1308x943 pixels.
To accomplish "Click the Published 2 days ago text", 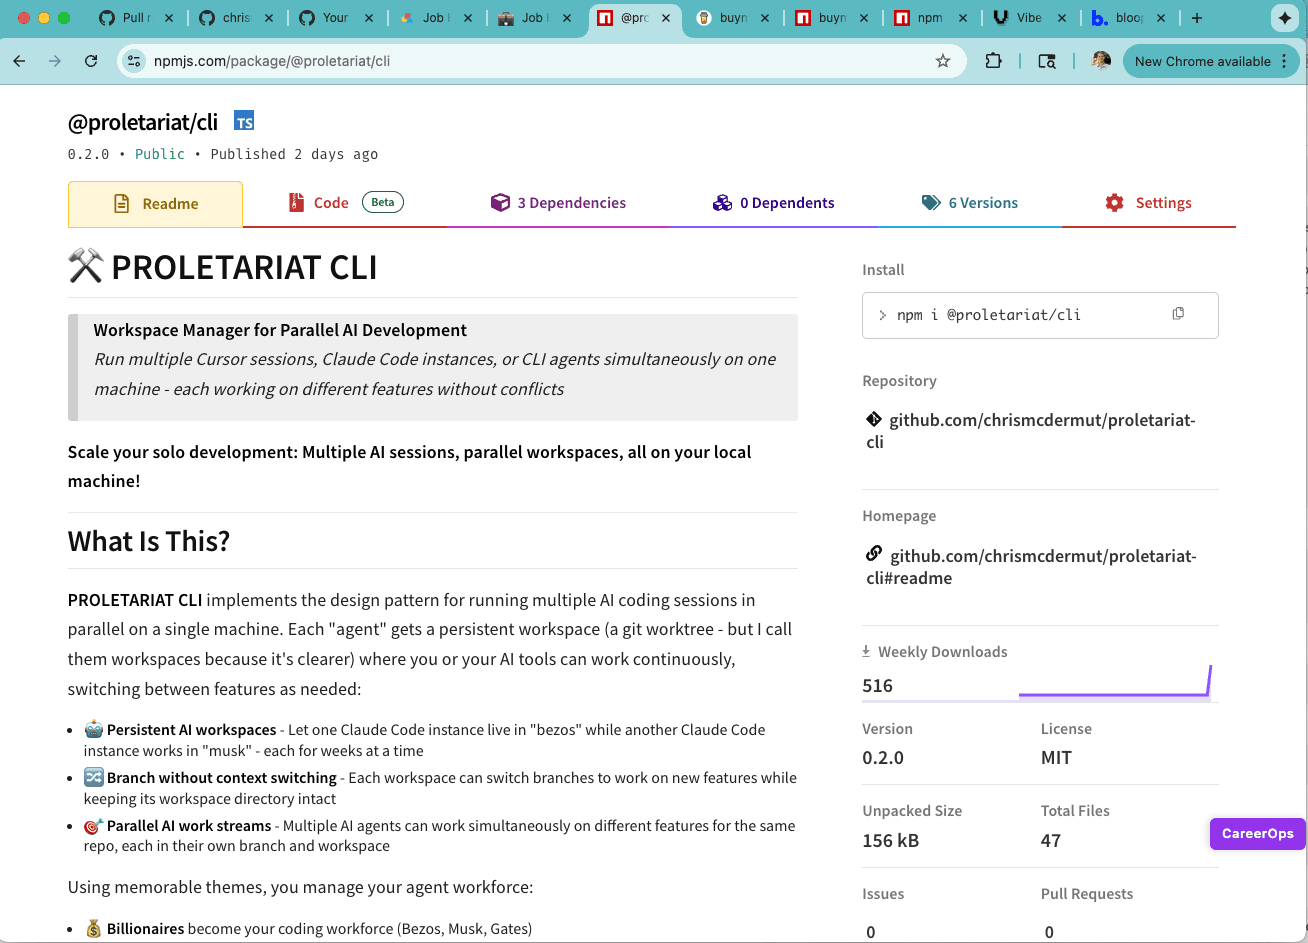I will point(293,154).
